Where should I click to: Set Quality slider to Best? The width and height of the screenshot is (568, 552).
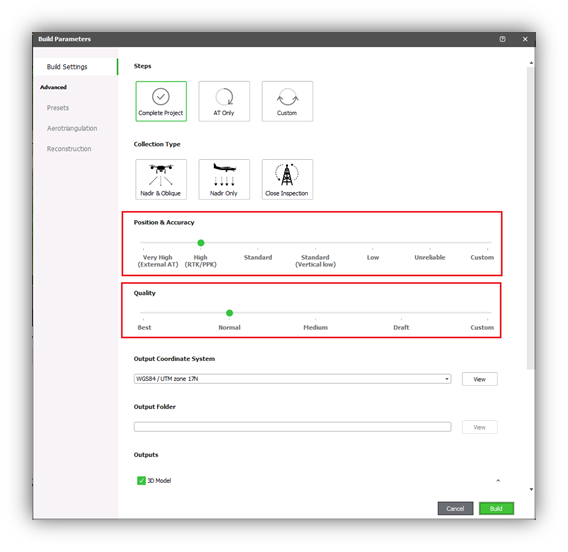[x=144, y=319]
